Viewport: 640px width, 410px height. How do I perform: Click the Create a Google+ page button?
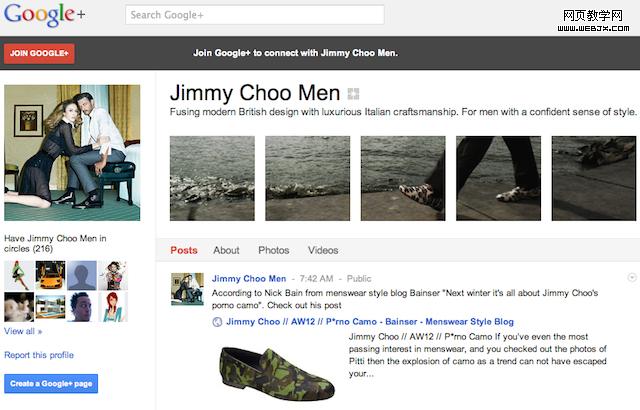click(x=51, y=384)
